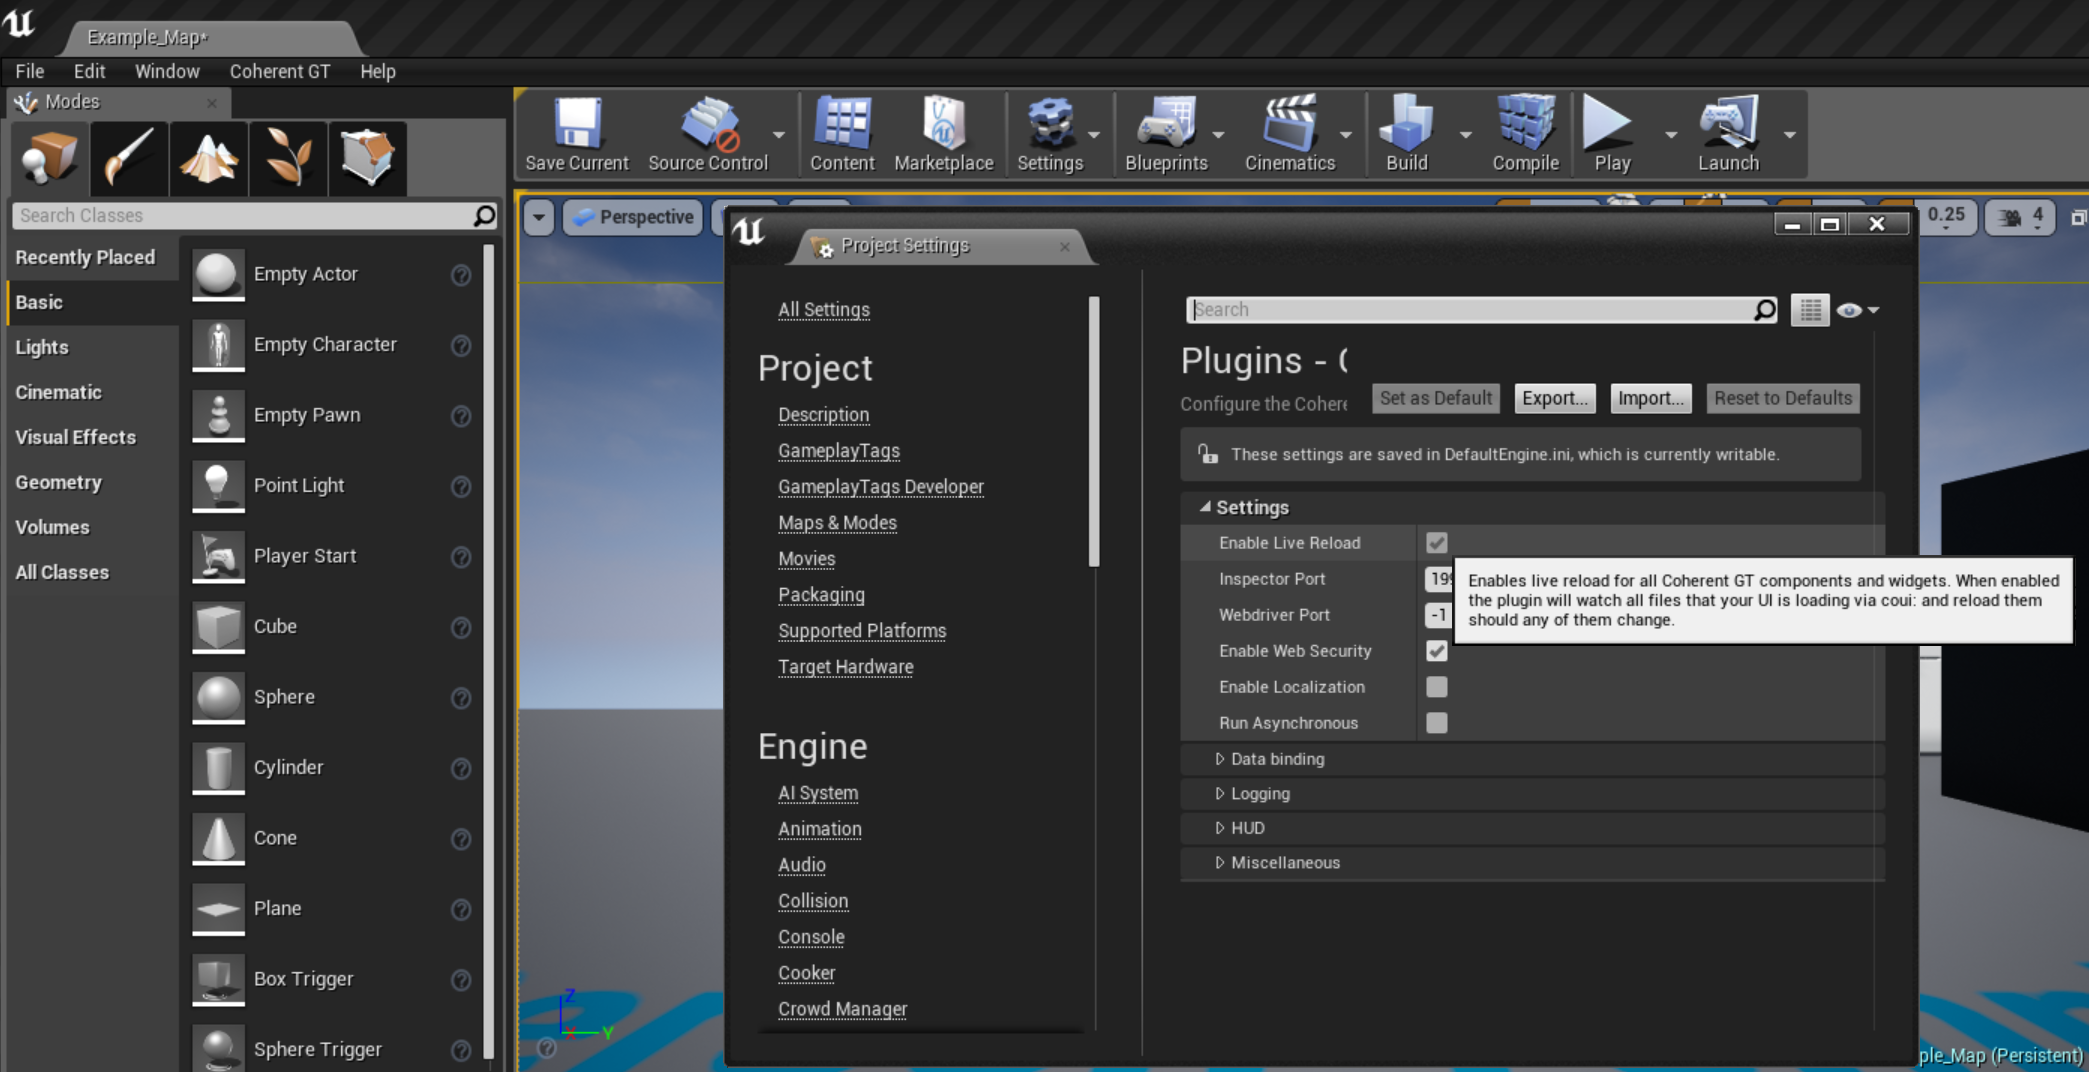Click the Search Classes magnifier icon

(x=484, y=215)
